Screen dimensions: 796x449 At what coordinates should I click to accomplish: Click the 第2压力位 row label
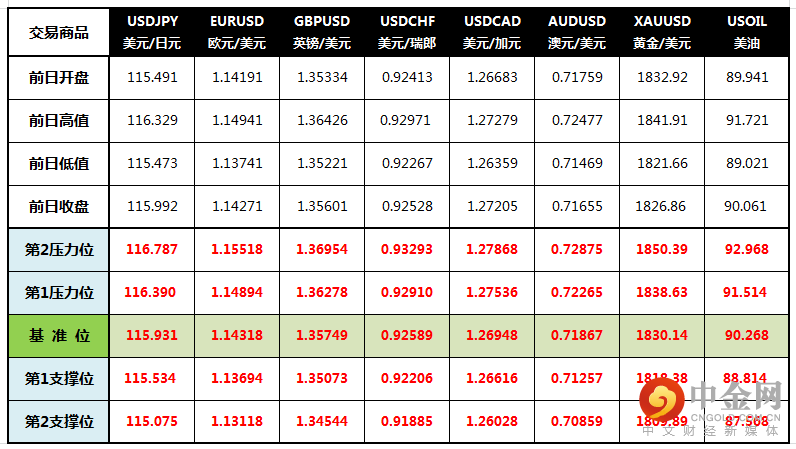point(58,250)
